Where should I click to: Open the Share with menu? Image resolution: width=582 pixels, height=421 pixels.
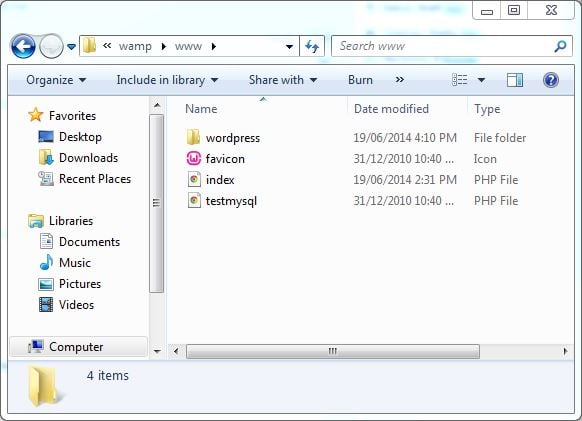283,80
